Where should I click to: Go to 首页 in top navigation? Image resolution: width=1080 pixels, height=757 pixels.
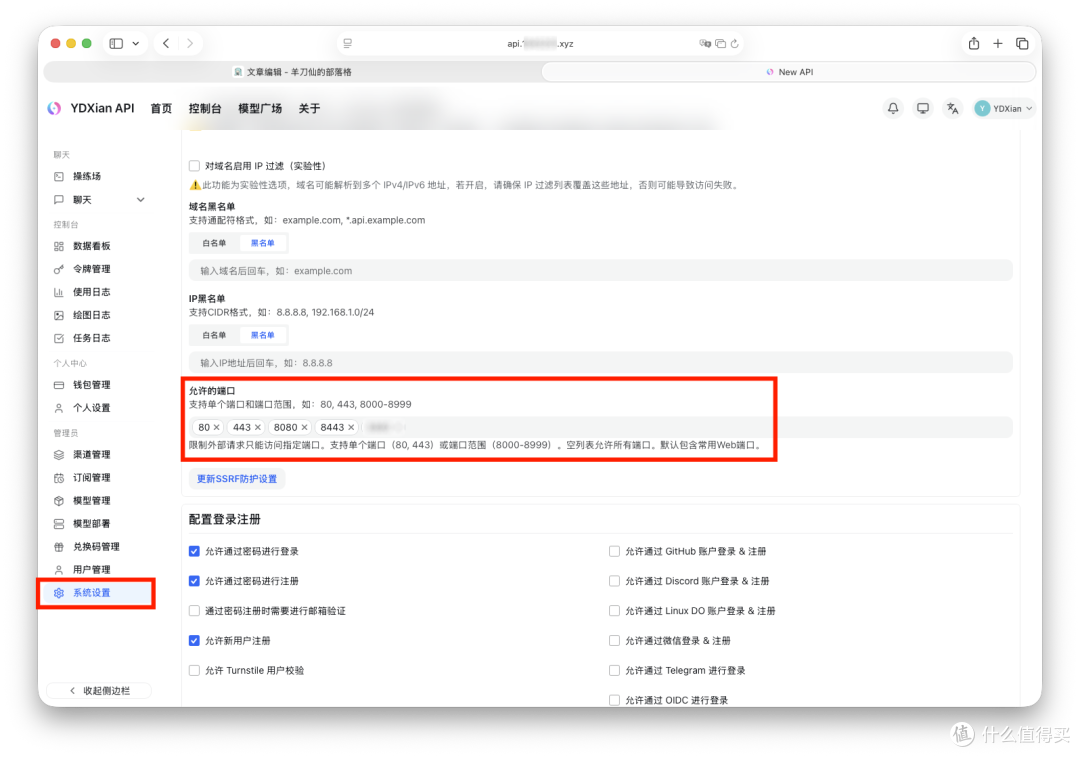[161, 108]
